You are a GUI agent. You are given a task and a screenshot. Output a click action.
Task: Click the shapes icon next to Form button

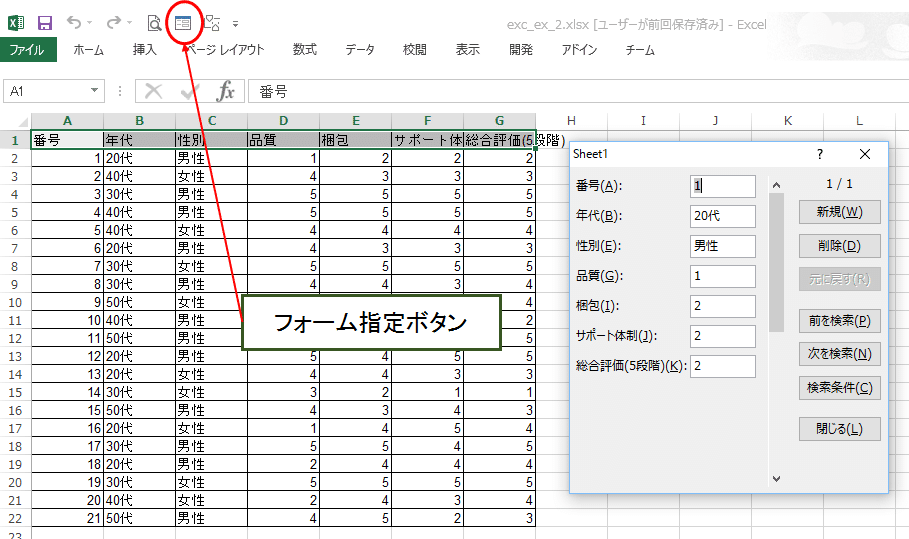[x=212, y=23]
